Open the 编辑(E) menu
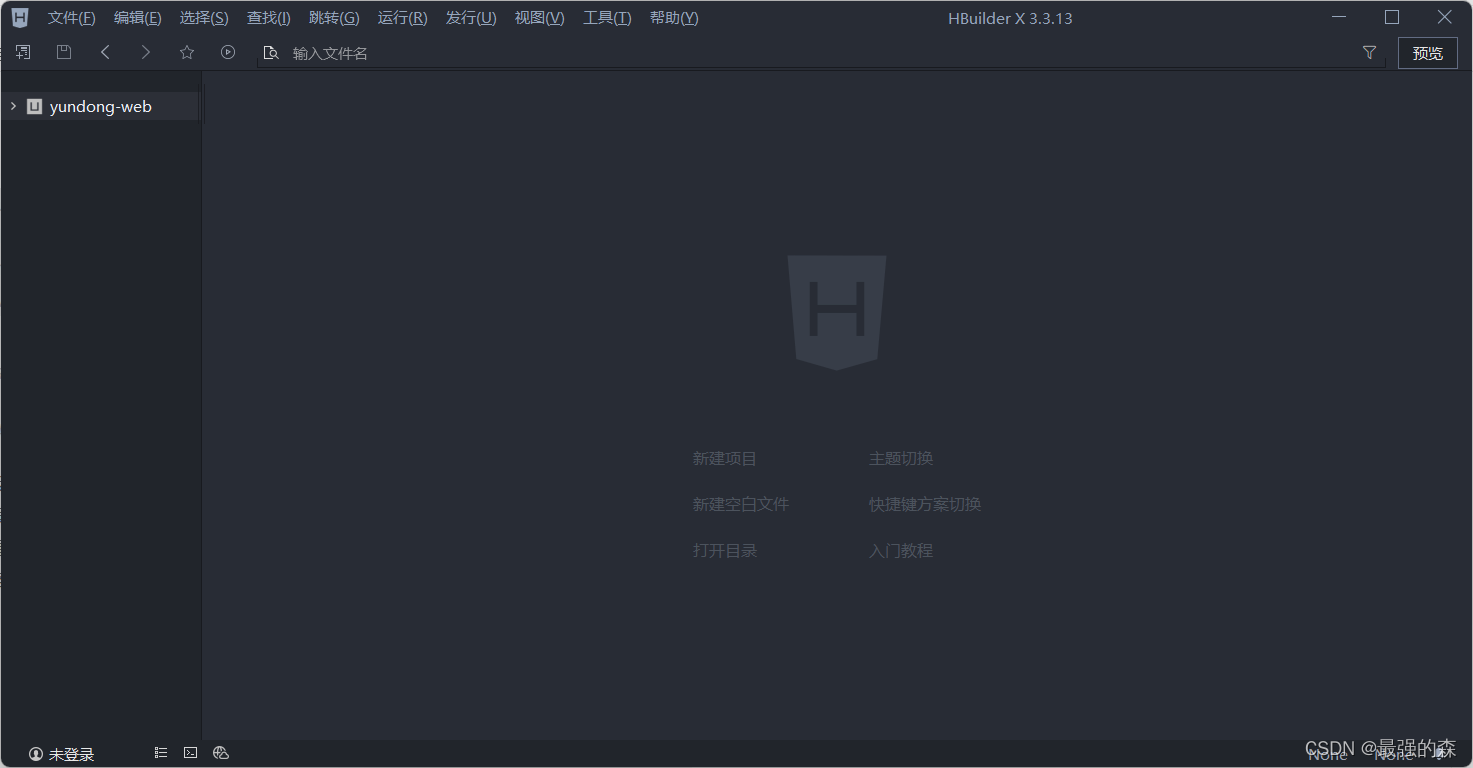The image size is (1473, 768). [138, 18]
